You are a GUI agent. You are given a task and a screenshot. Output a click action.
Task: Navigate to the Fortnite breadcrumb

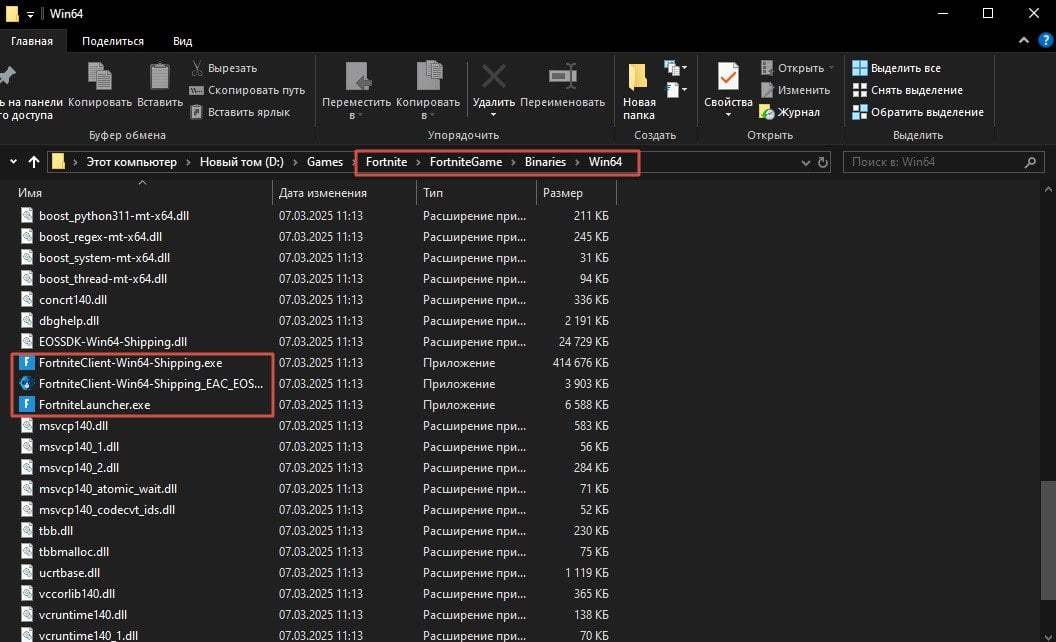(387, 162)
